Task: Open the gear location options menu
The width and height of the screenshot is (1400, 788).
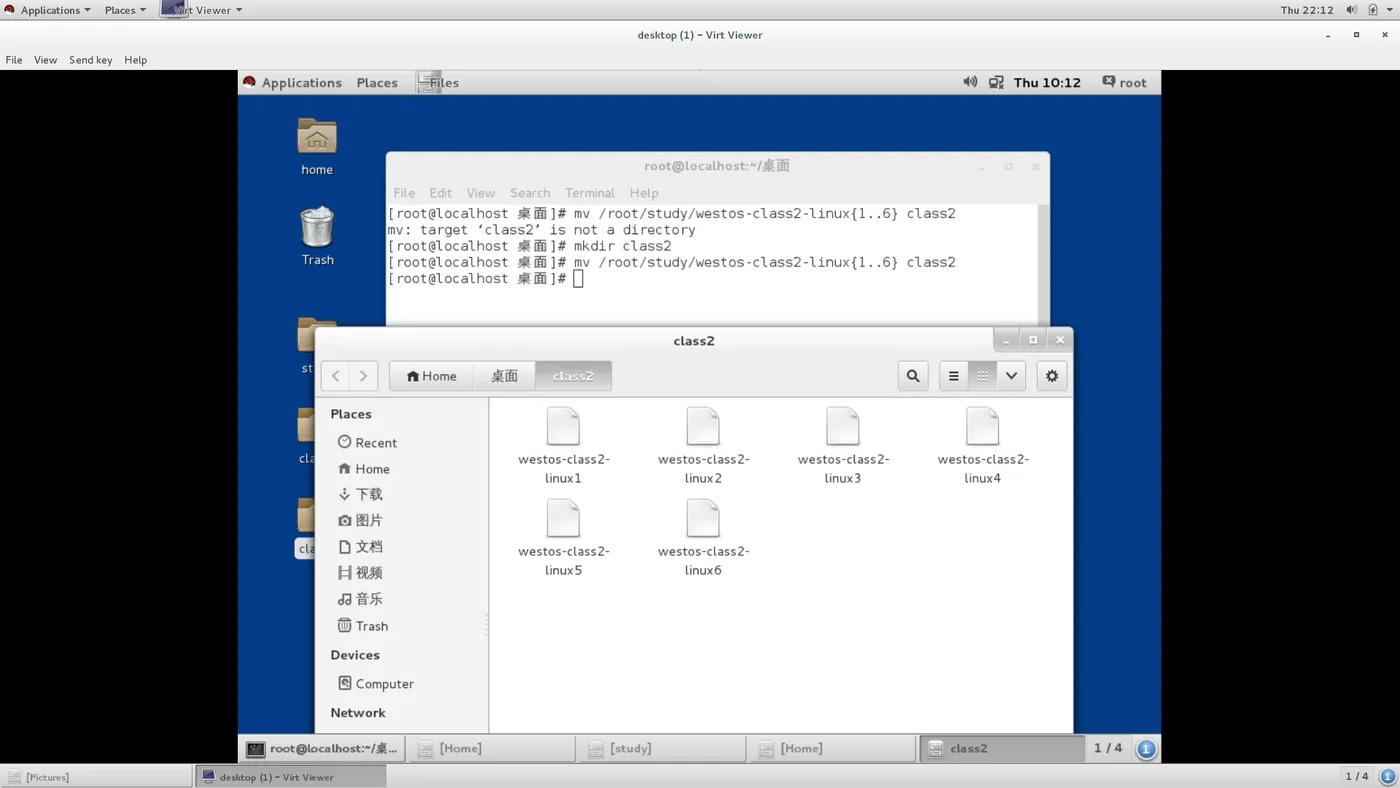Action: pyautogui.click(x=1052, y=376)
